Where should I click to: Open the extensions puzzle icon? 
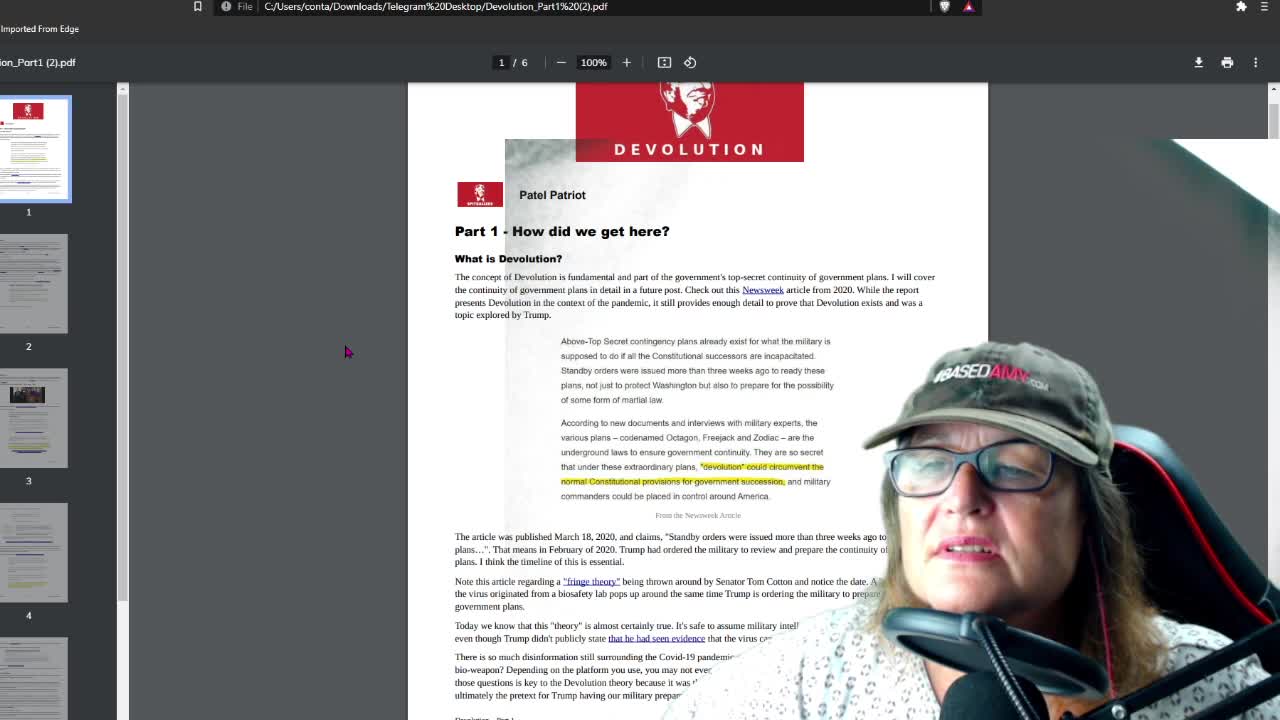click(x=1241, y=7)
